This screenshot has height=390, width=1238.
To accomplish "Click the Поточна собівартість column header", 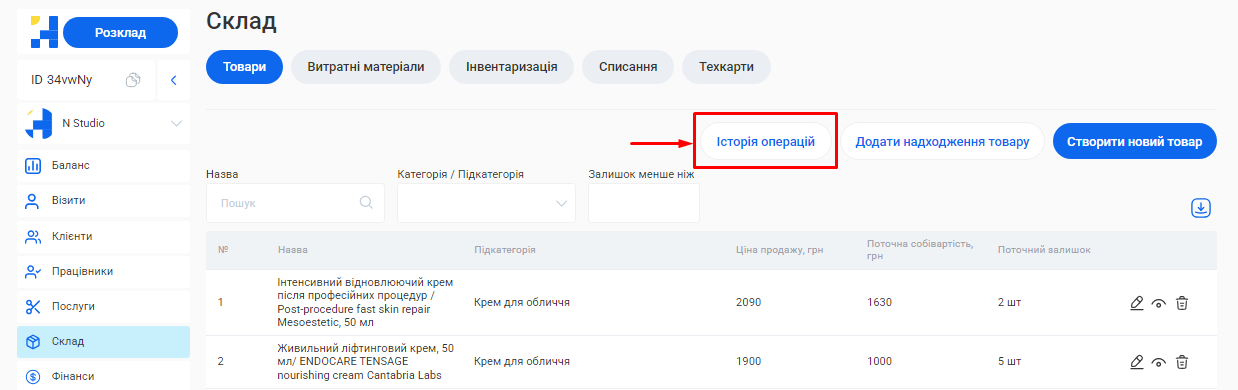I will (x=919, y=250).
